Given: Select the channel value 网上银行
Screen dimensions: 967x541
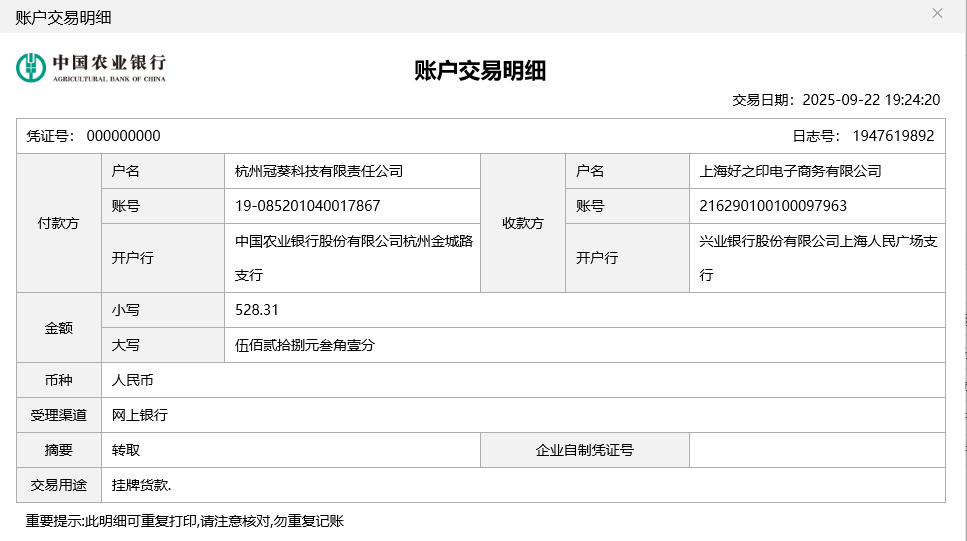Looking at the screenshot, I should pos(139,415).
